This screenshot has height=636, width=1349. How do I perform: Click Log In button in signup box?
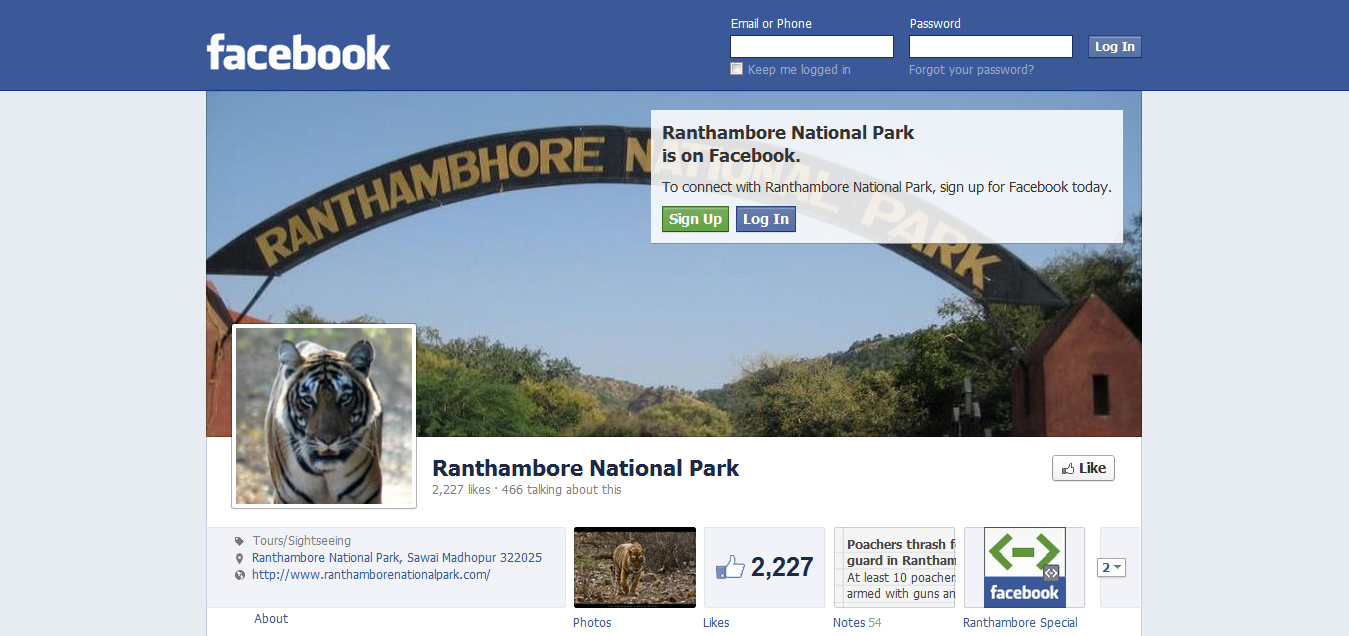(x=766, y=219)
